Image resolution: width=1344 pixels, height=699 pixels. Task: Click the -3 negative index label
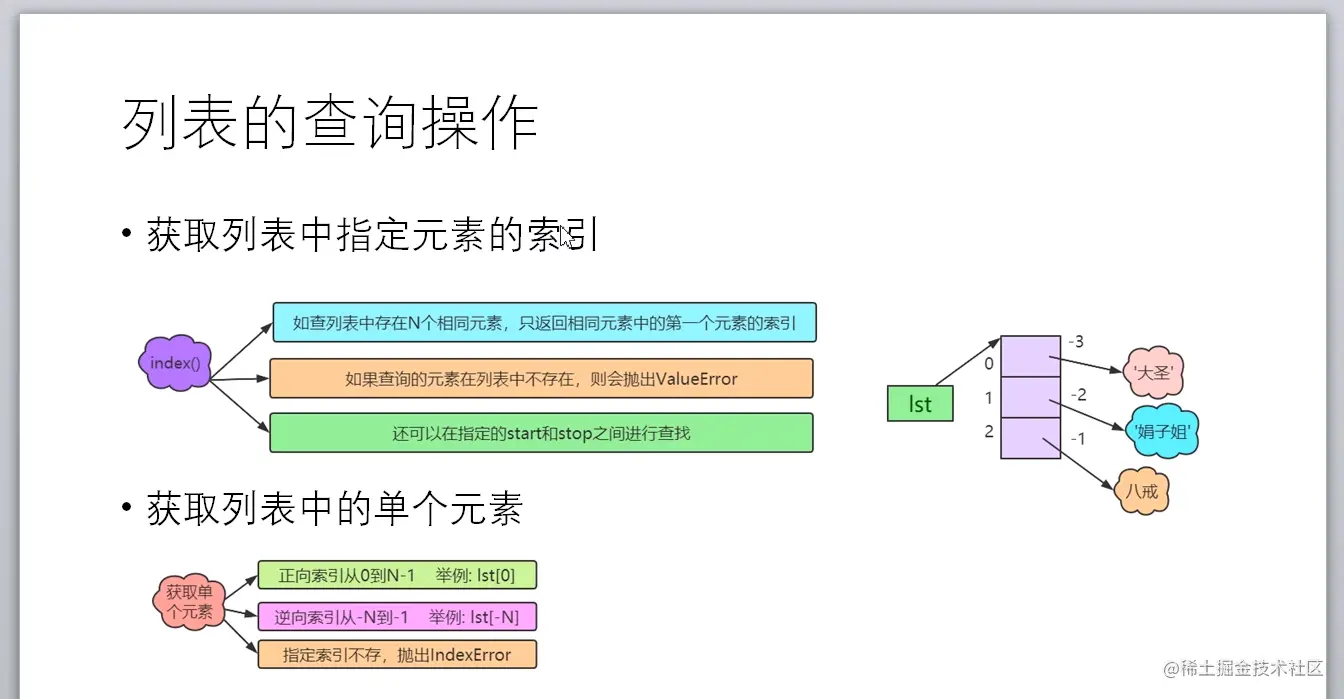coord(1076,342)
